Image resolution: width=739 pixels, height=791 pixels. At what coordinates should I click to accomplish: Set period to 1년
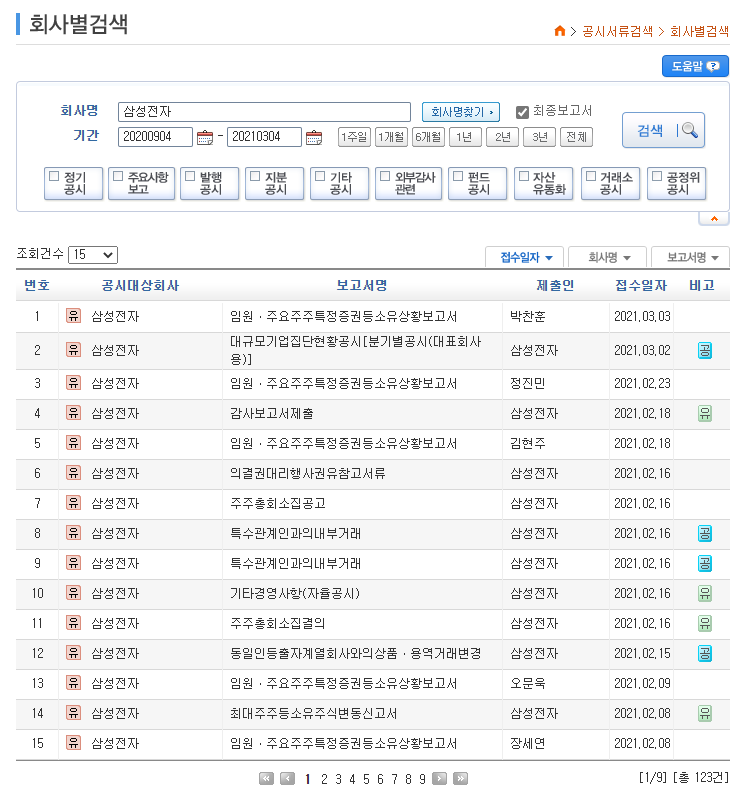[x=465, y=137]
